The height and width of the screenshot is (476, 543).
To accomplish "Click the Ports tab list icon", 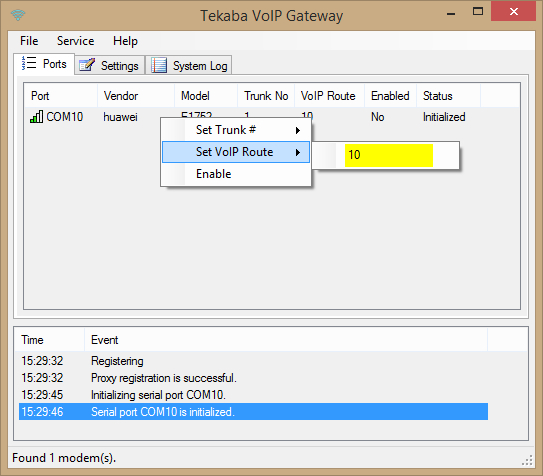I will pyautogui.click(x=29, y=63).
